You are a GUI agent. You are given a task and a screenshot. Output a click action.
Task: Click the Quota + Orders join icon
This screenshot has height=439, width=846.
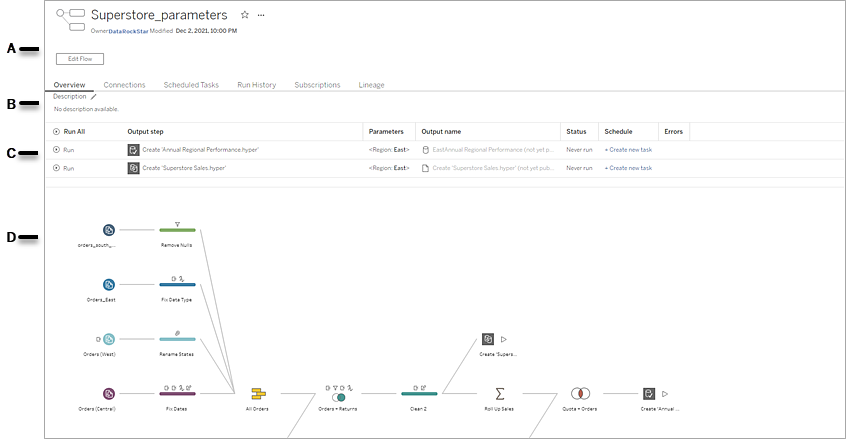(580, 394)
